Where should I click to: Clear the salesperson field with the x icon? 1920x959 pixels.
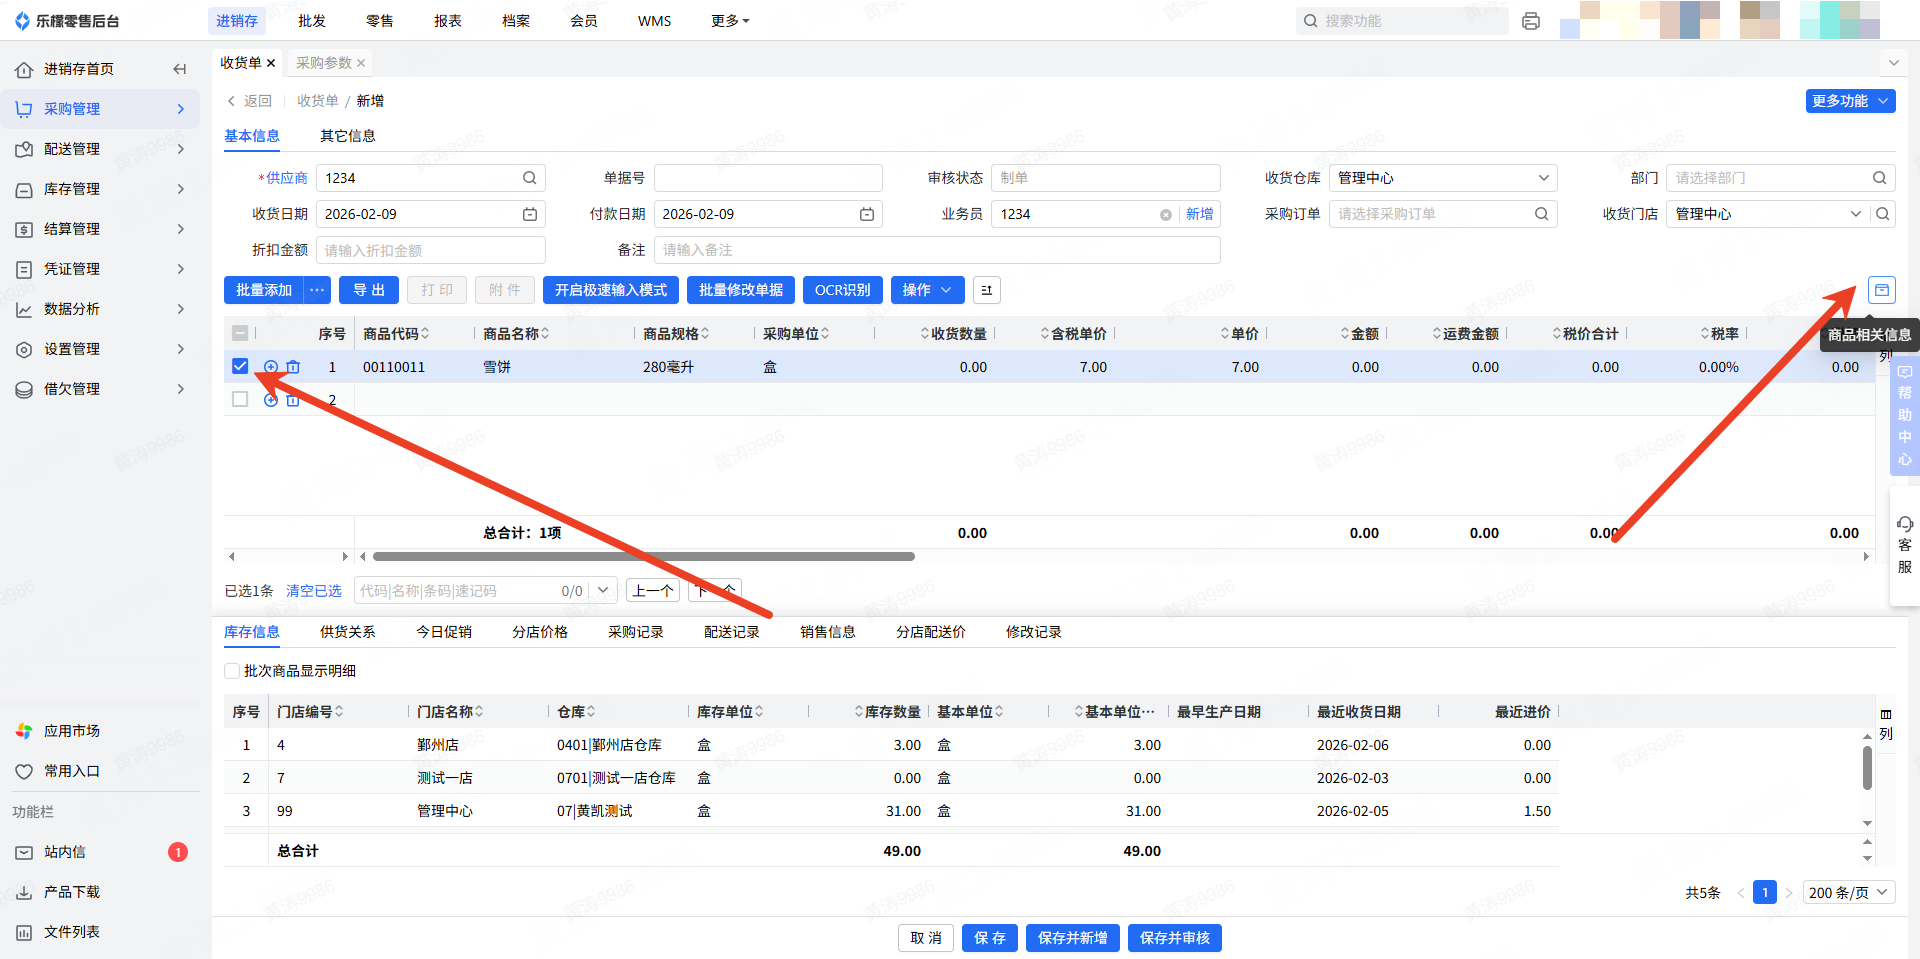[1165, 215]
